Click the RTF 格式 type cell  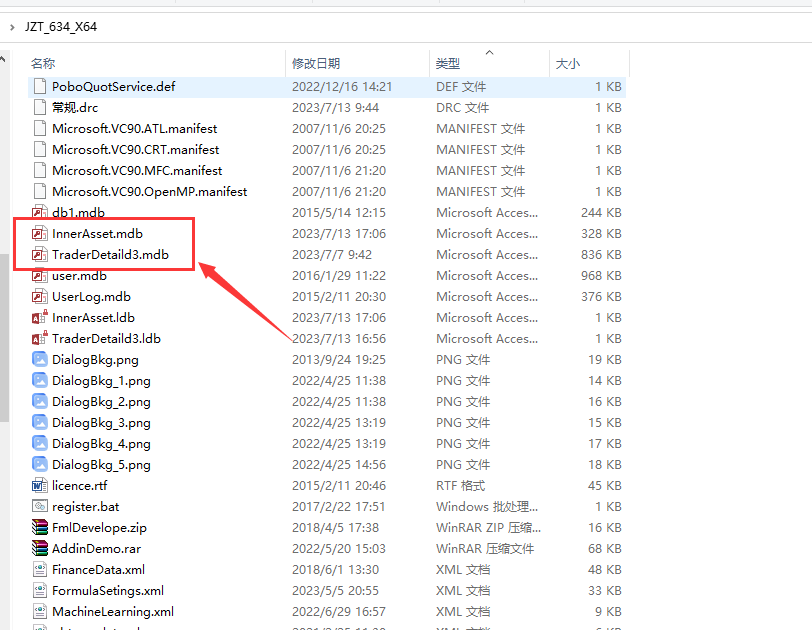click(x=460, y=486)
